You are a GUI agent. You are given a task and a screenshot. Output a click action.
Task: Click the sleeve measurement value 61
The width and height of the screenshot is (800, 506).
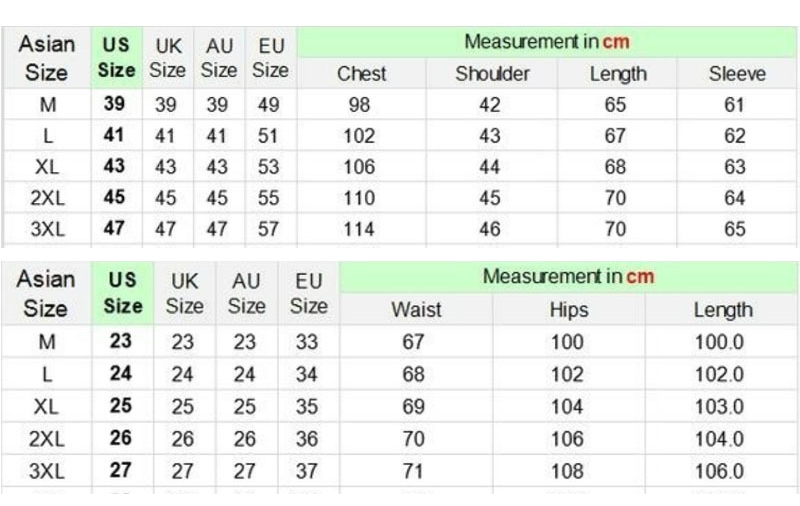point(735,105)
